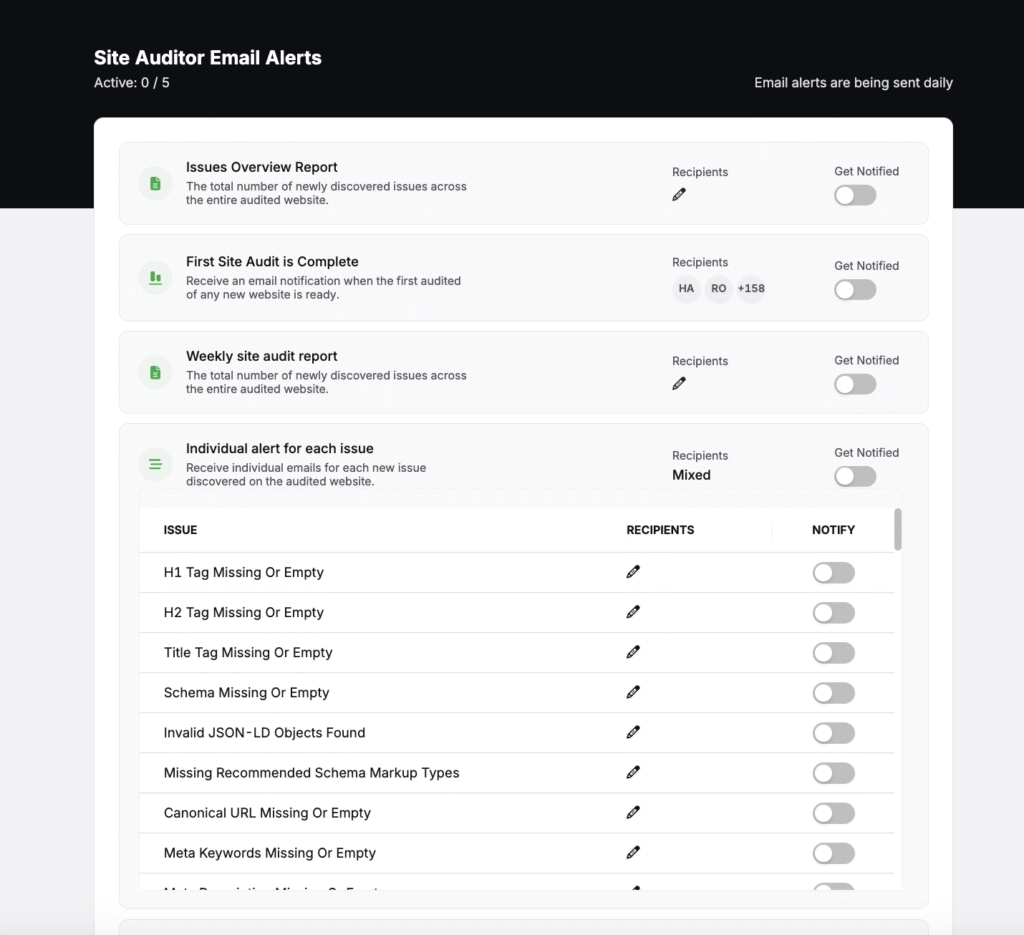Toggle notify for H1 Tag Missing Or Empty
Viewport: 1024px width, 935px height.
[833, 573]
